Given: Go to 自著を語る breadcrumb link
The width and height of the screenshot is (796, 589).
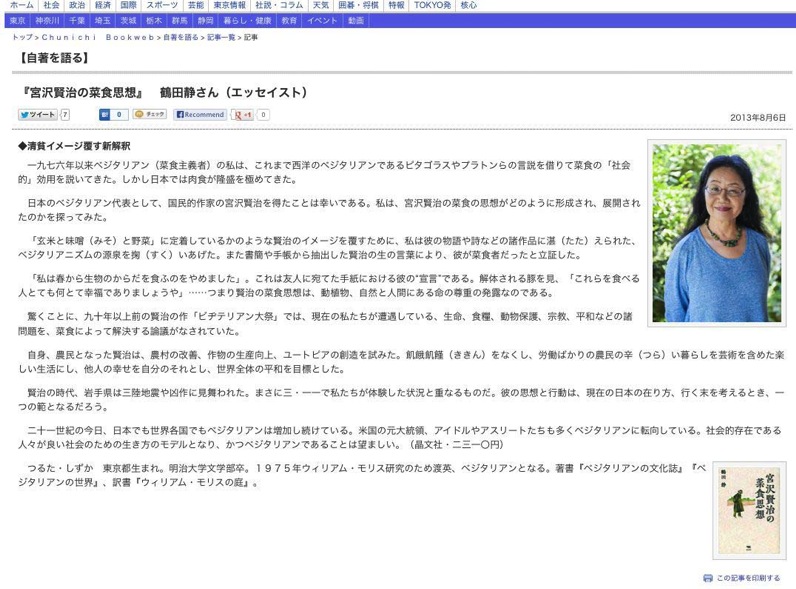Looking at the screenshot, I should coord(180,37).
